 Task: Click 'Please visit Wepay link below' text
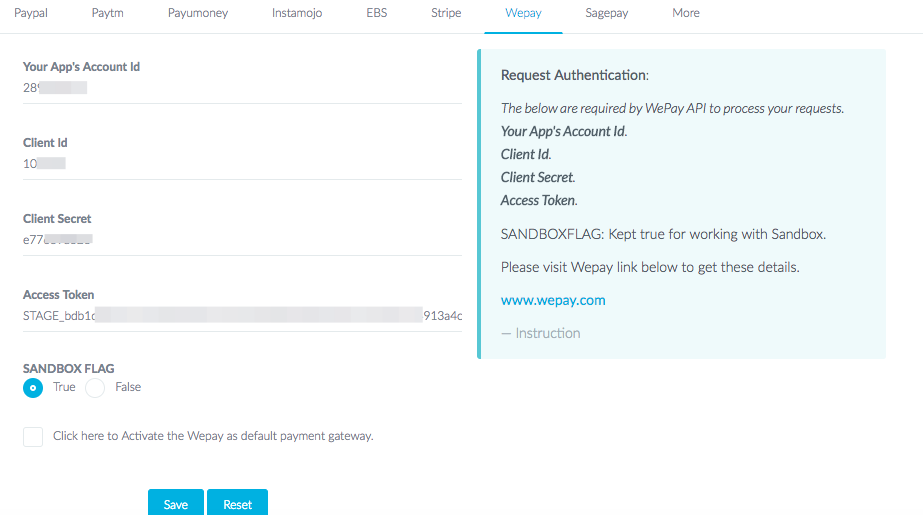650,267
